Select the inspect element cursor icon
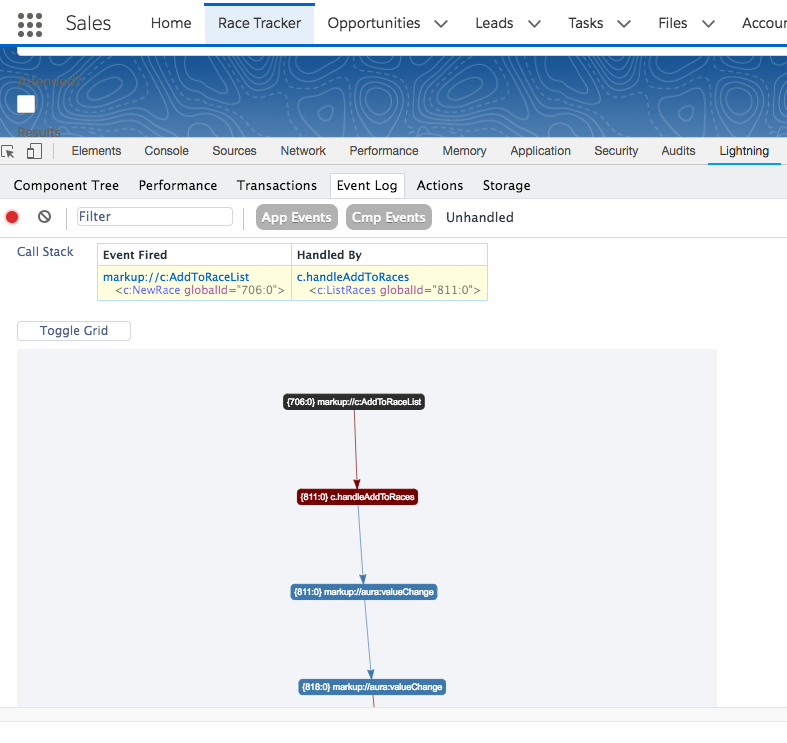 [9, 151]
